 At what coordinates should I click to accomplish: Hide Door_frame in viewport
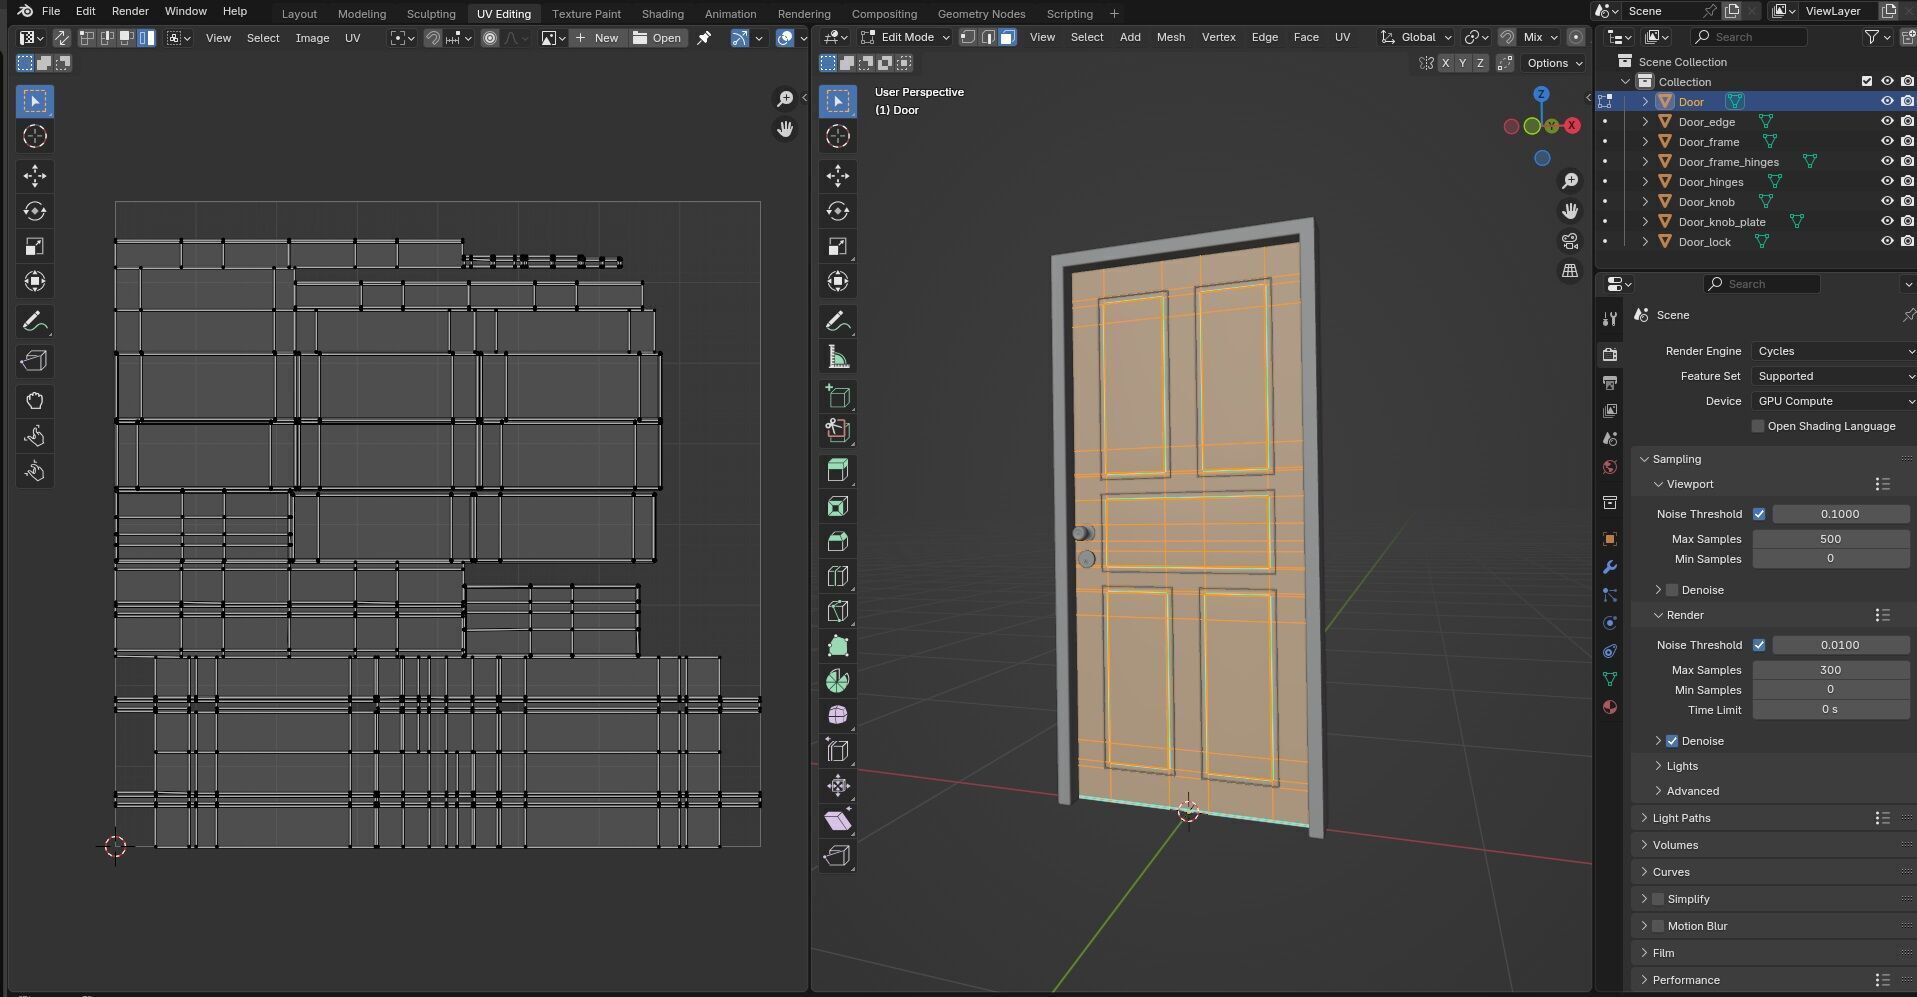(1887, 142)
